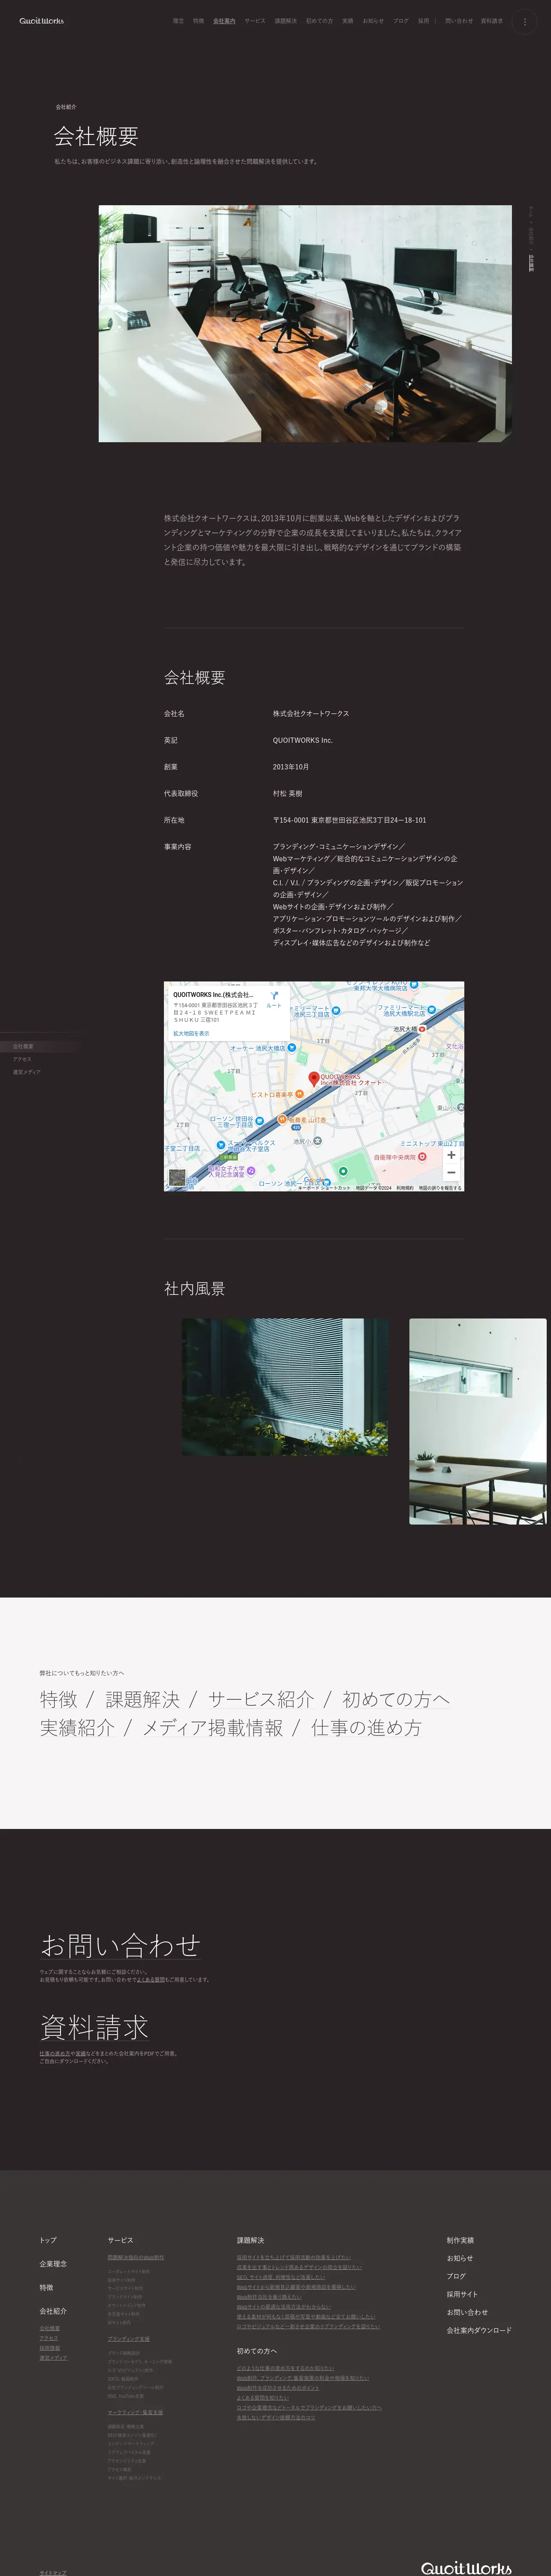Click the QuoitWorks logo in header
This screenshot has height=2576, width=551.
click(41, 21)
